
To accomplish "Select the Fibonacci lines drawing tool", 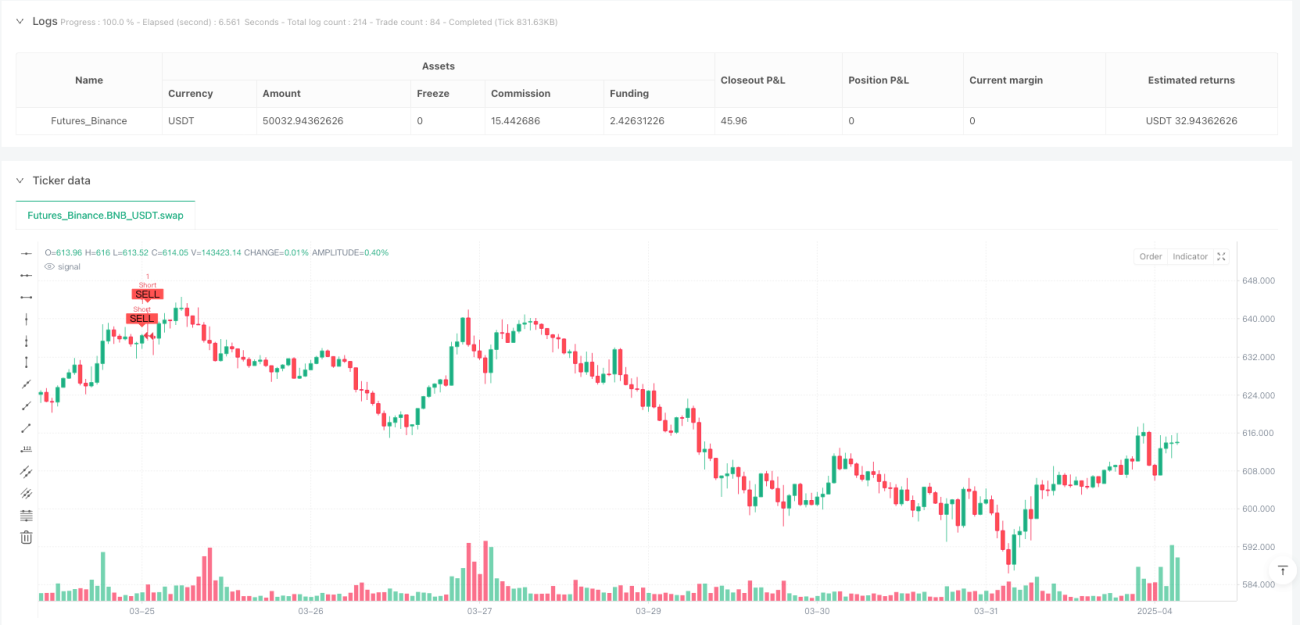I will click(27, 515).
